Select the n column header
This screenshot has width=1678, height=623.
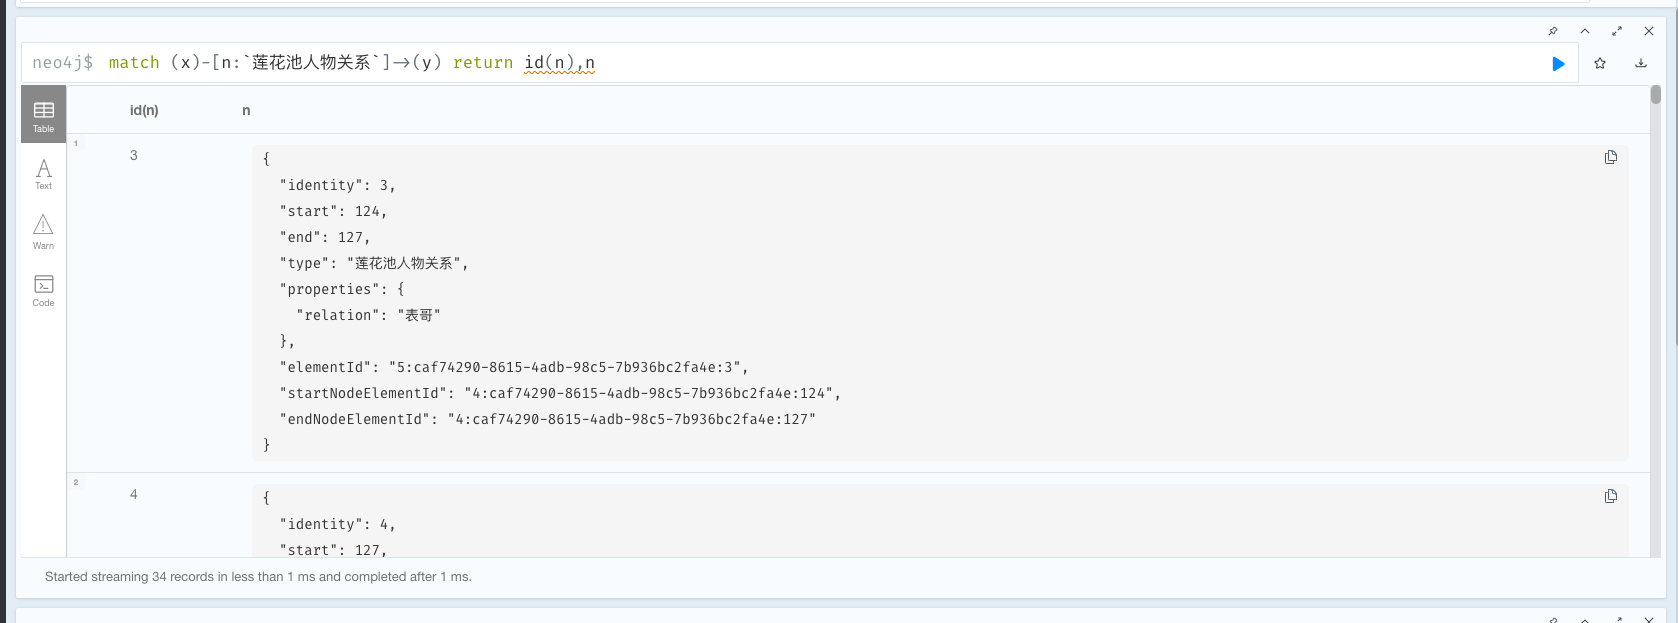246,110
